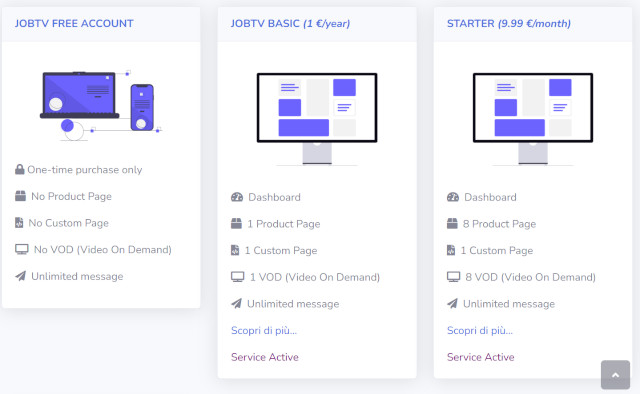This screenshot has width=640, height=394.
Task: Click 1 VOD (Video On Demand) text
Action: tap(315, 277)
